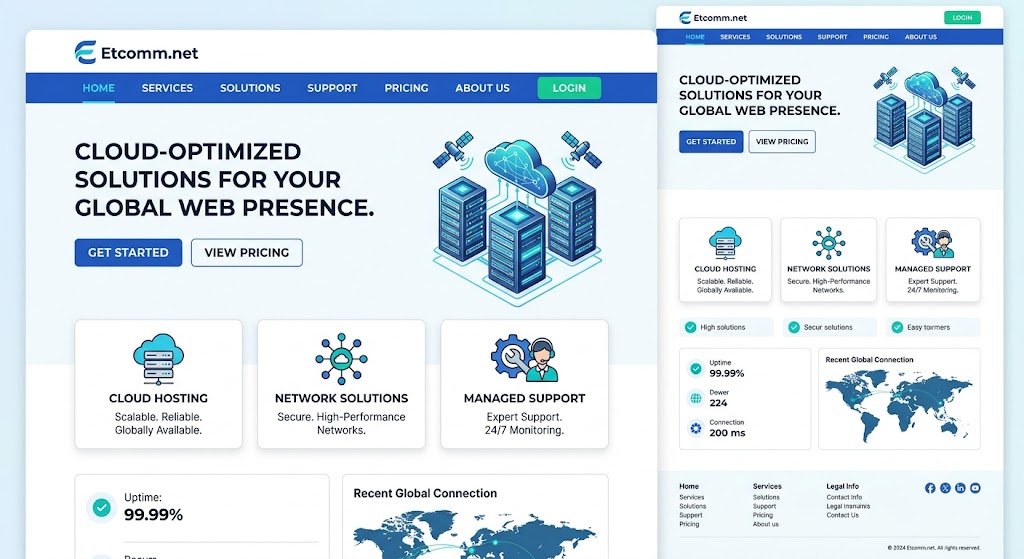The width and height of the screenshot is (1024, 559).
Task: Click GET STARTED in the small preview
Action: point(711,142)
